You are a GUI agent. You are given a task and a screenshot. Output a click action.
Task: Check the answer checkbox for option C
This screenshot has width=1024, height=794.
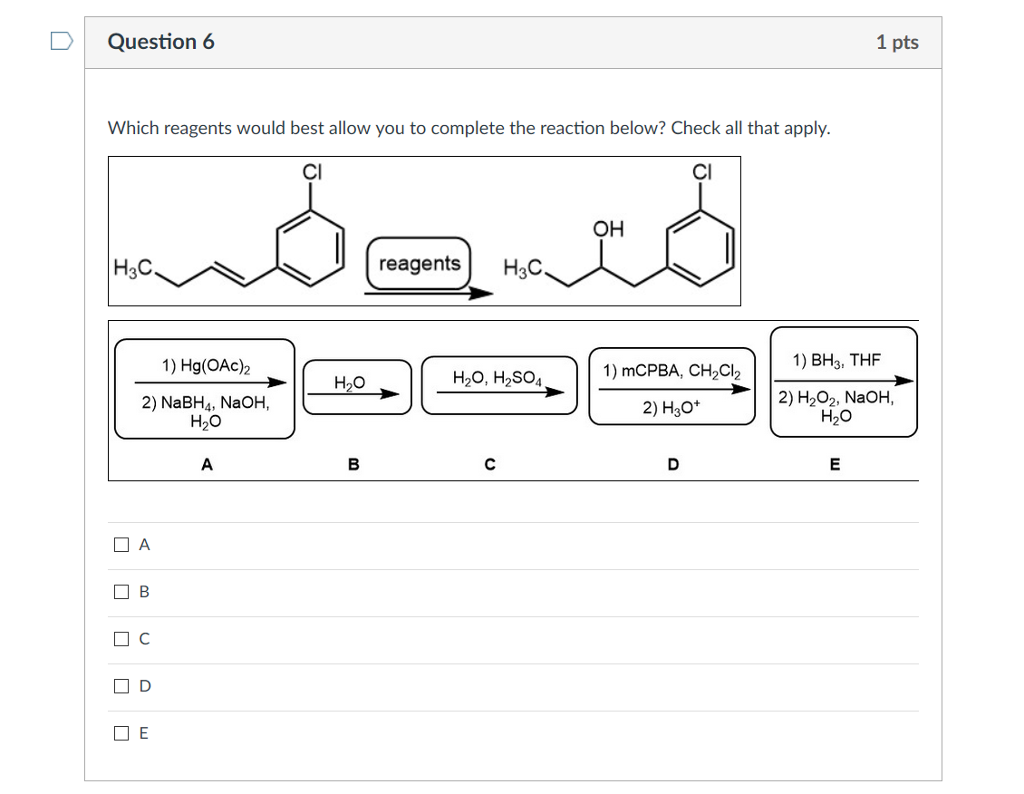121,638
